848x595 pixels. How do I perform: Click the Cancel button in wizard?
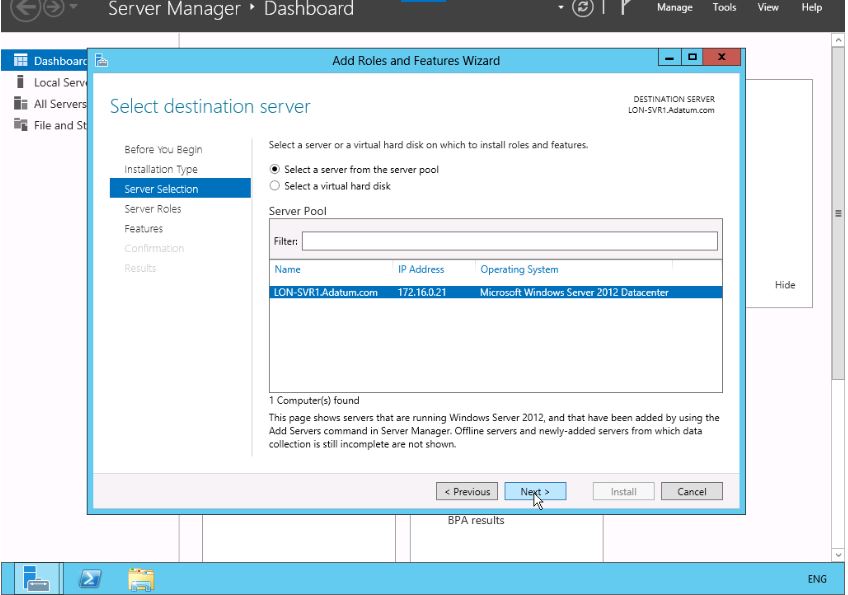pyautogui.click(x=692, y=492)
